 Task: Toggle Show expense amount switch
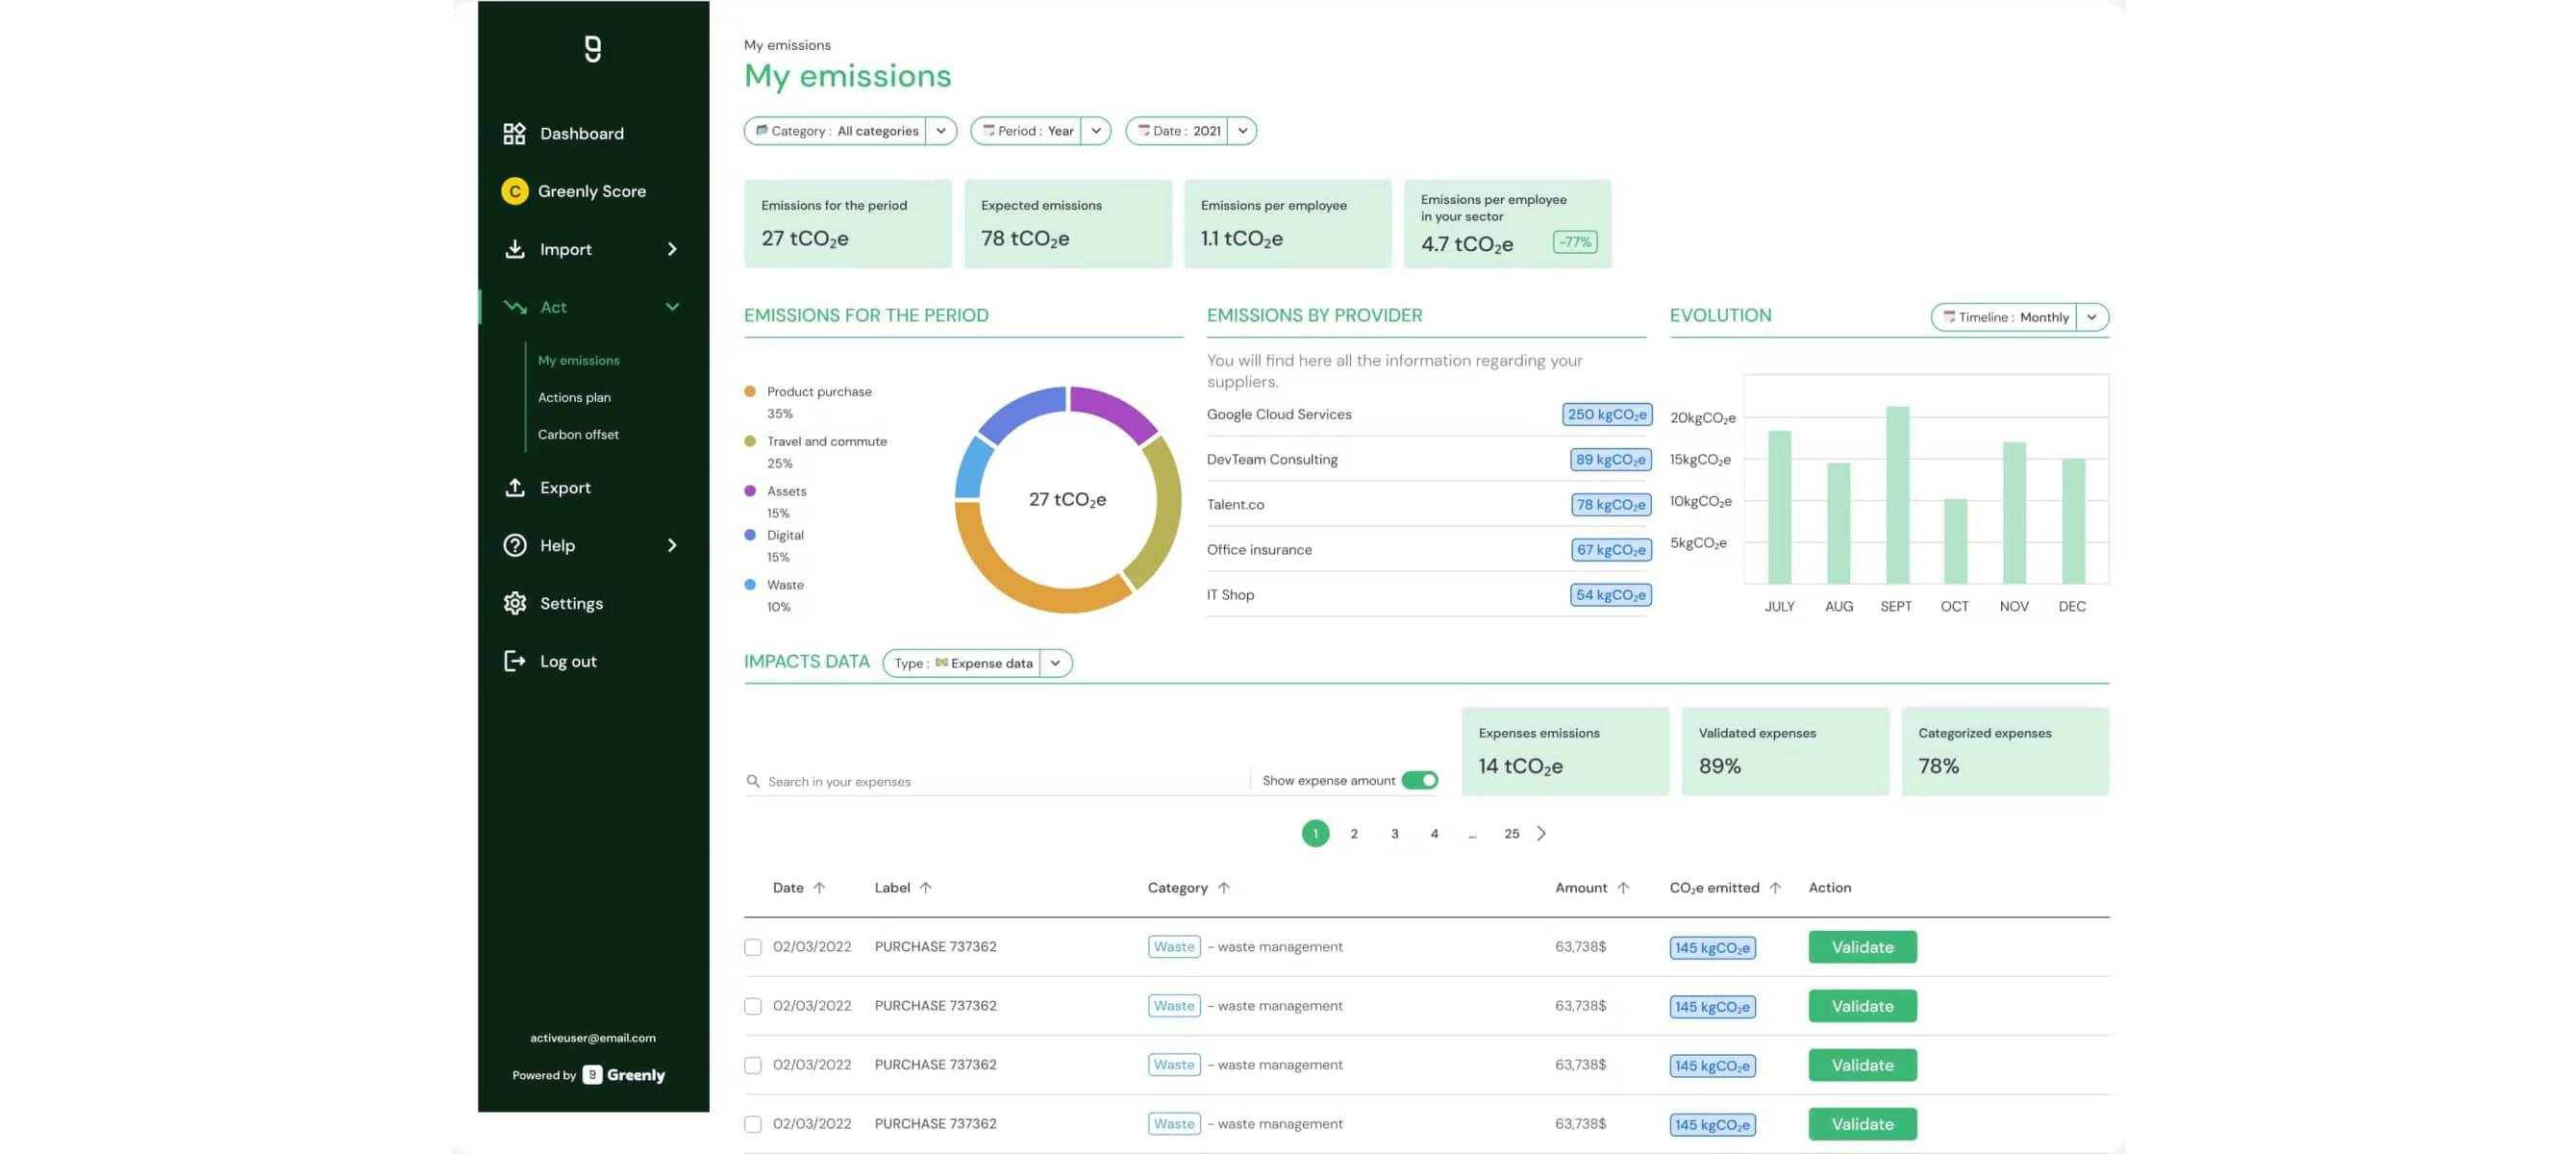tap(1419, 780)
